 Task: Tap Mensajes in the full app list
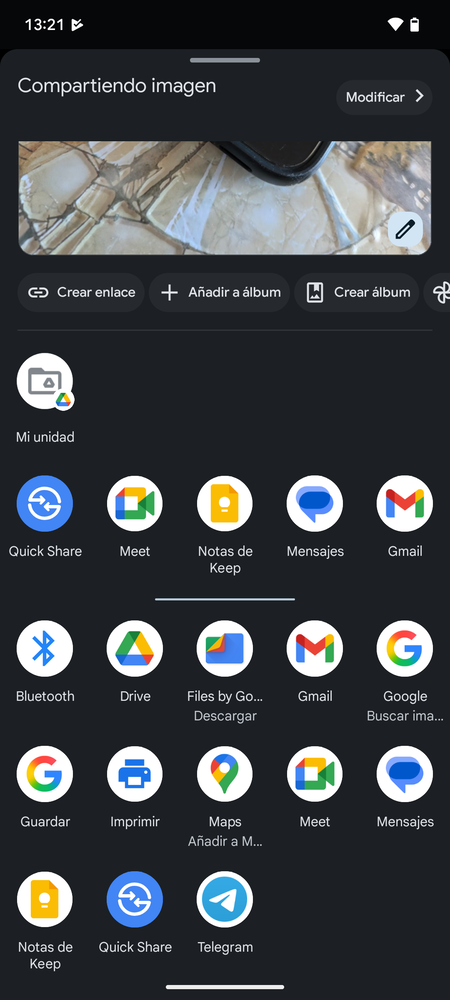tap(405, 774)
